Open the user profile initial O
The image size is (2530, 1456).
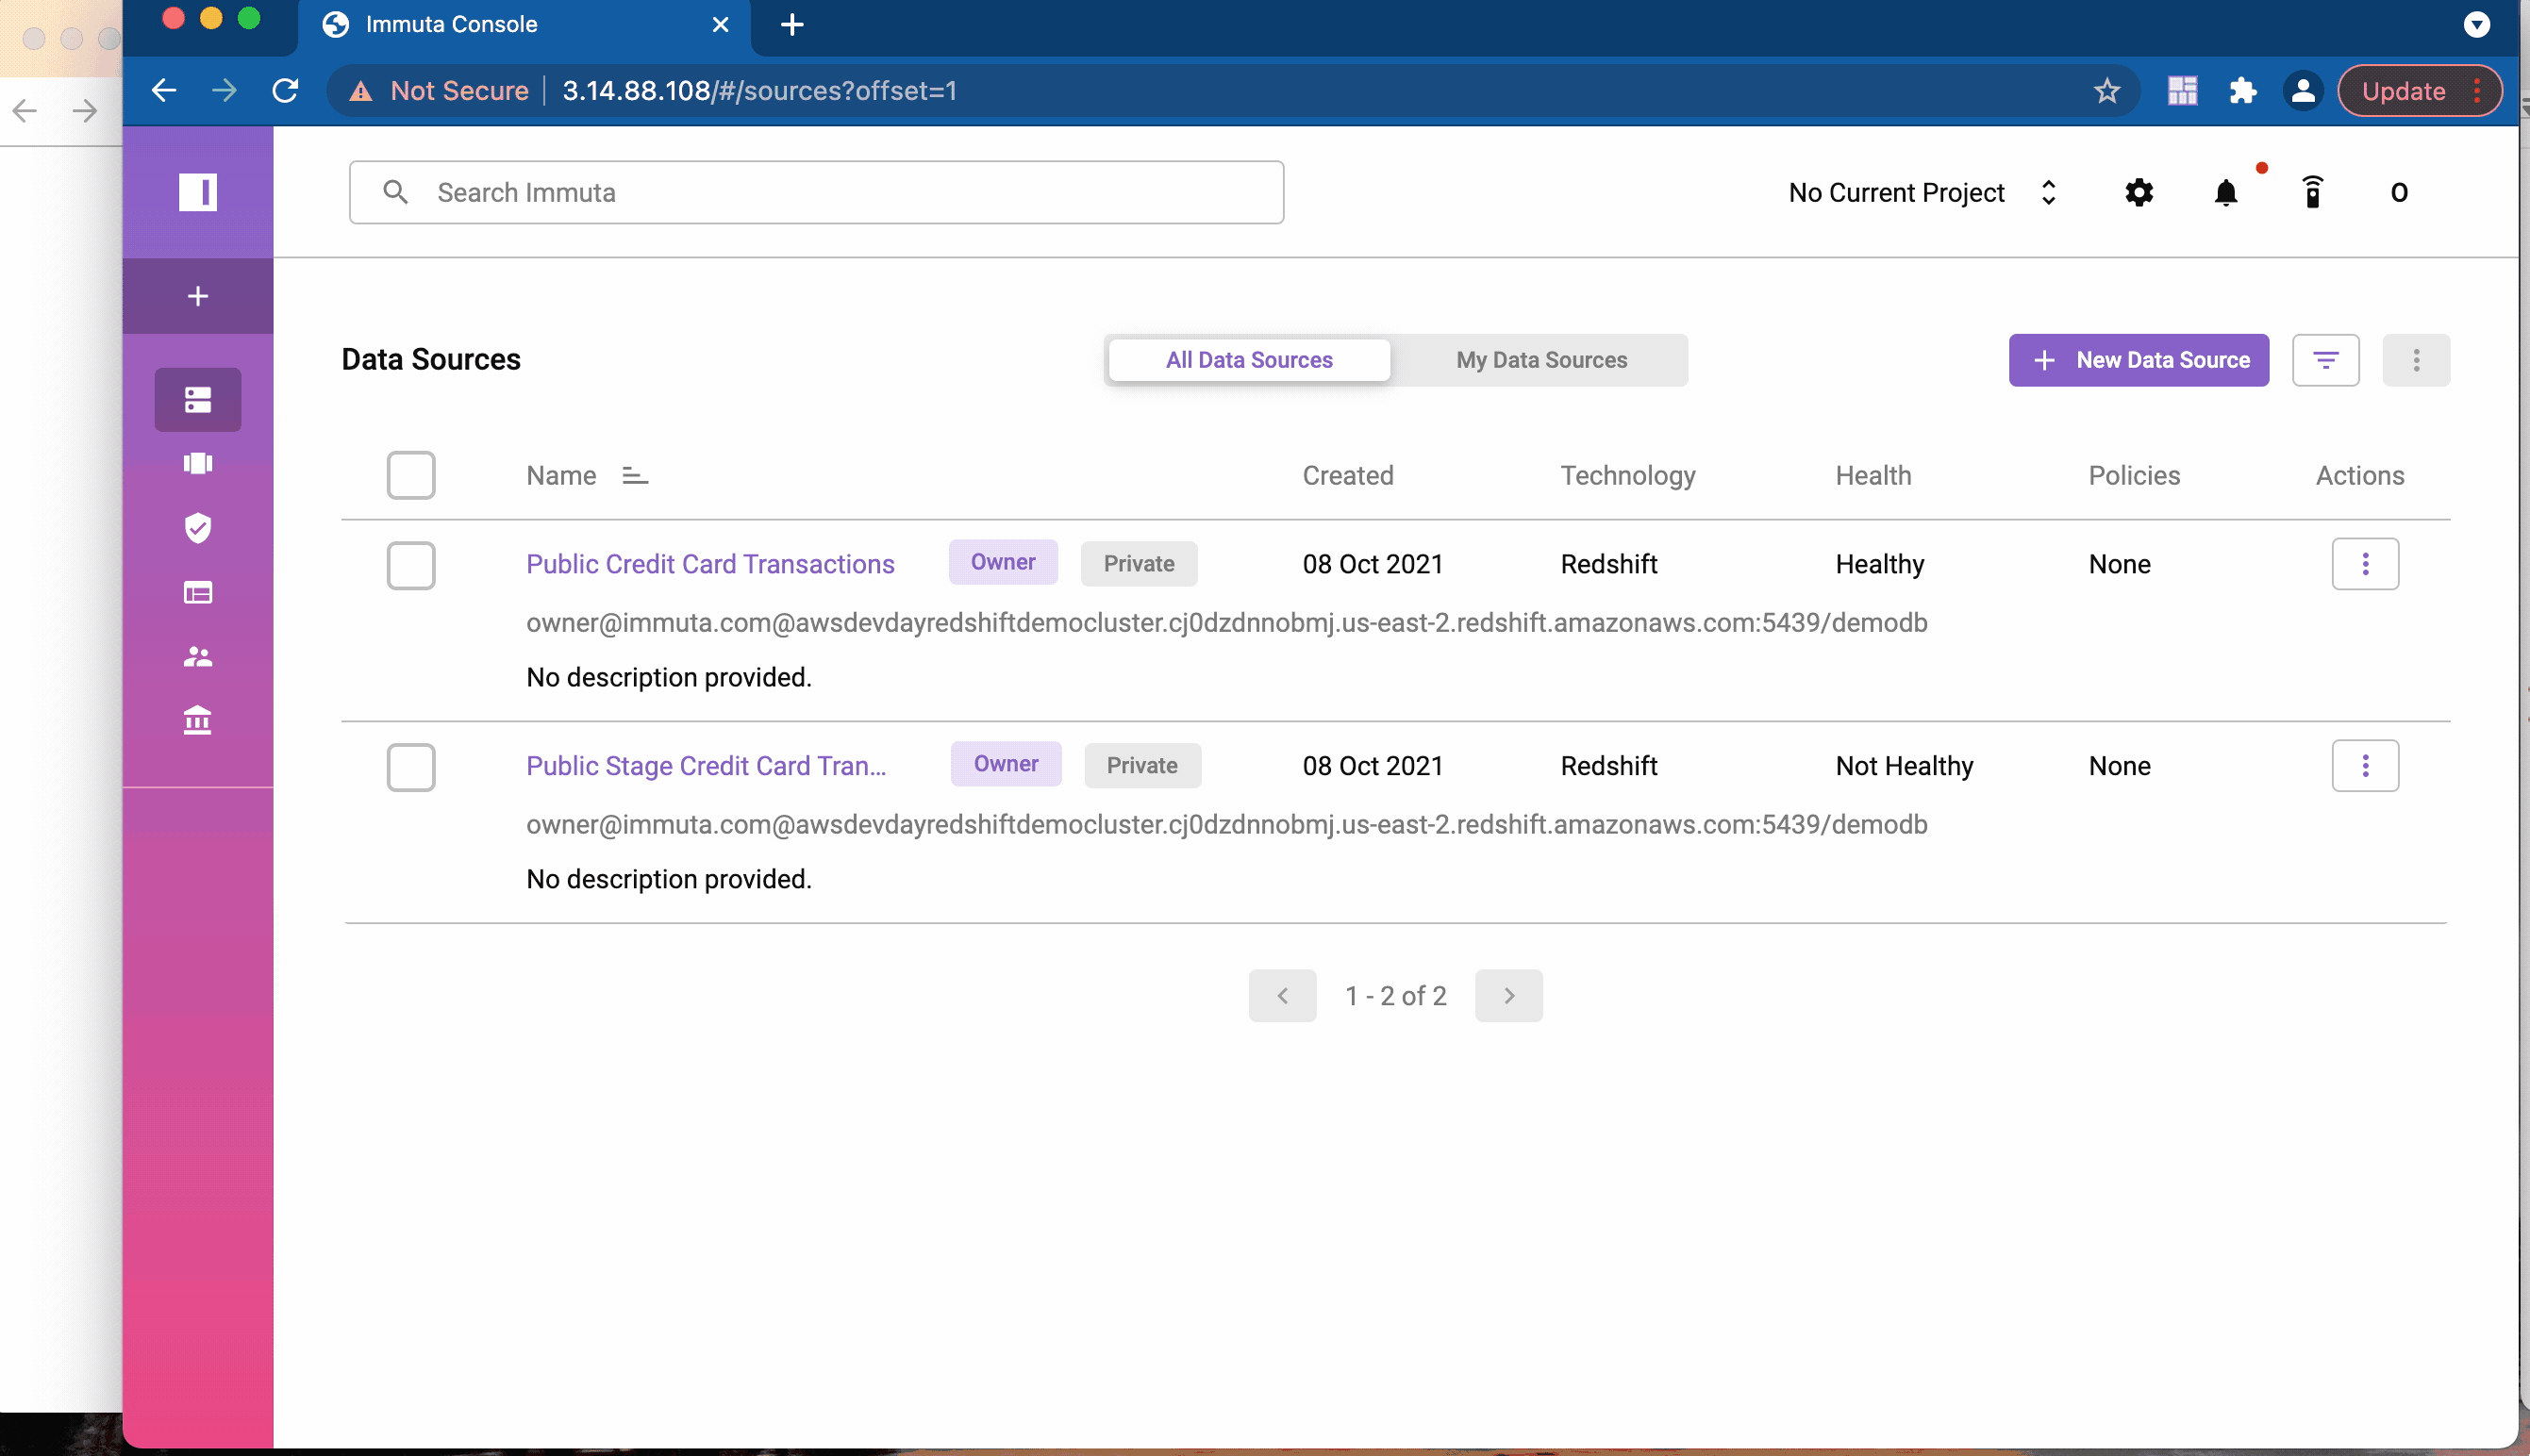[x=2399, y=193]
